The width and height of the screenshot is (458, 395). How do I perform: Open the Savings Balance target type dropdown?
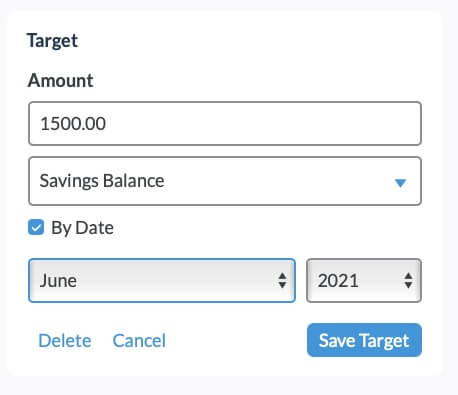pyautogui.click(x=225, y=181)
